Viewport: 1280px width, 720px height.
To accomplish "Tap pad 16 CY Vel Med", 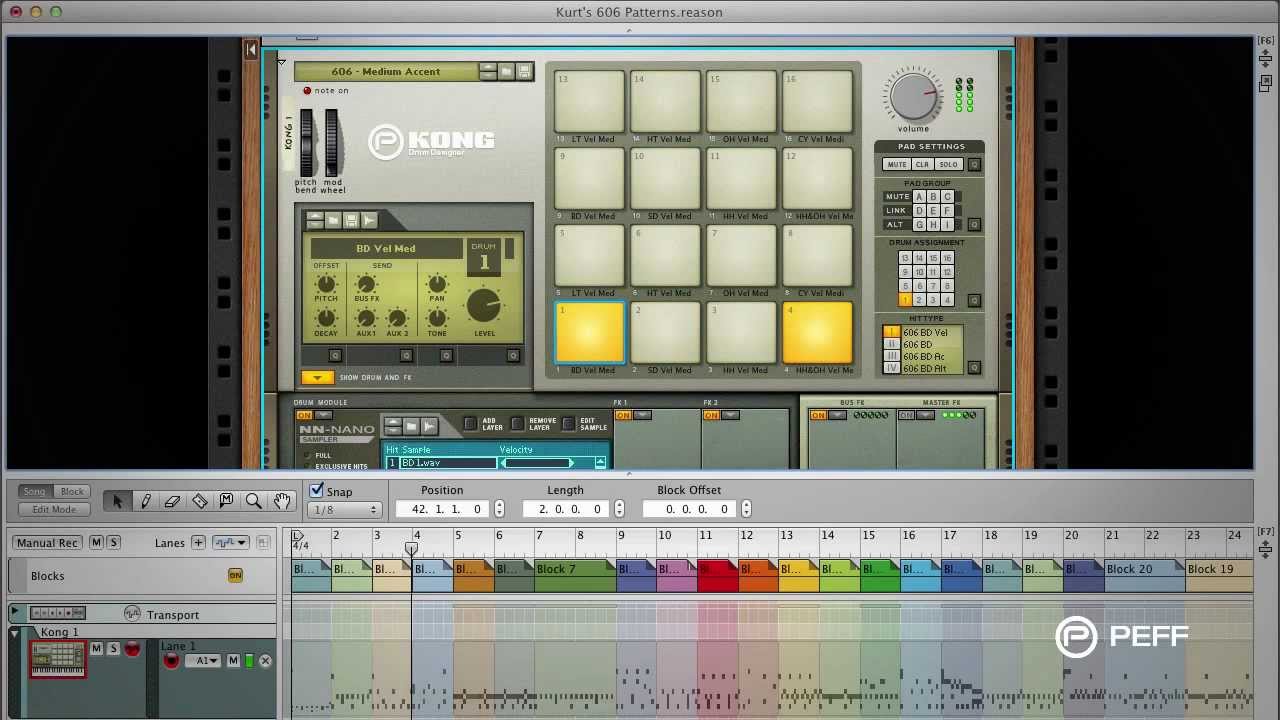I will coord(817,102).
